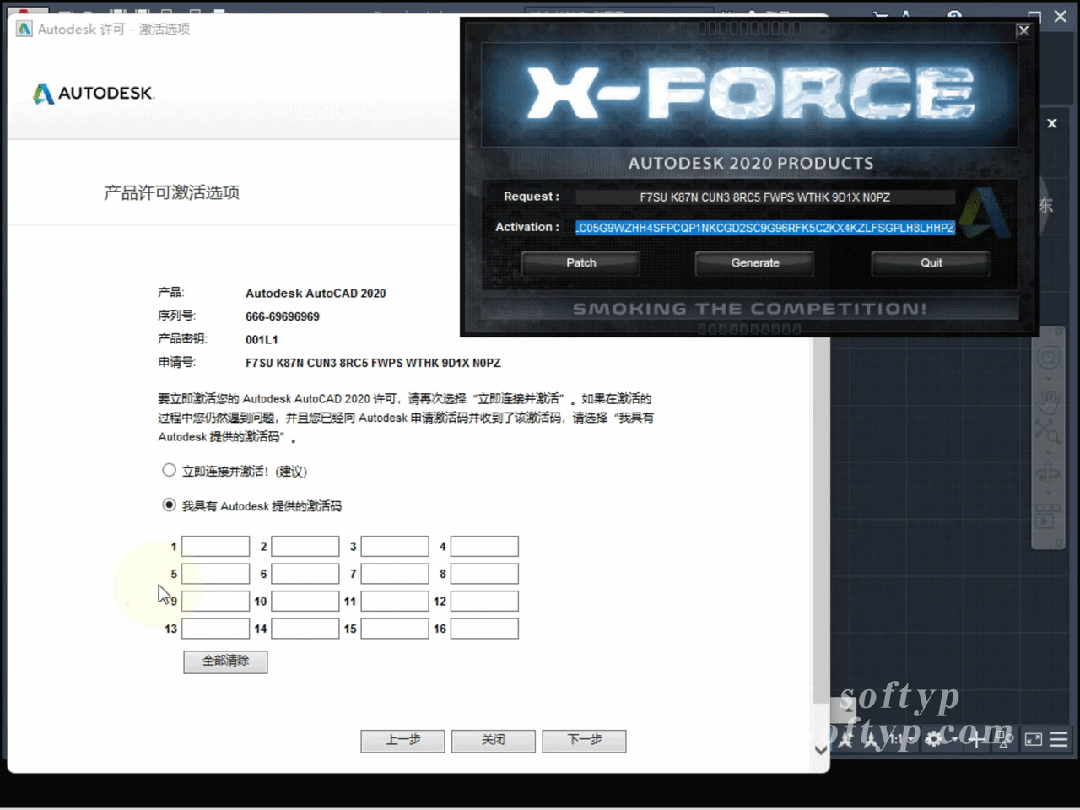Close the X-Force window with its X
The image size is (1080, 810).
click(1024, 30)
